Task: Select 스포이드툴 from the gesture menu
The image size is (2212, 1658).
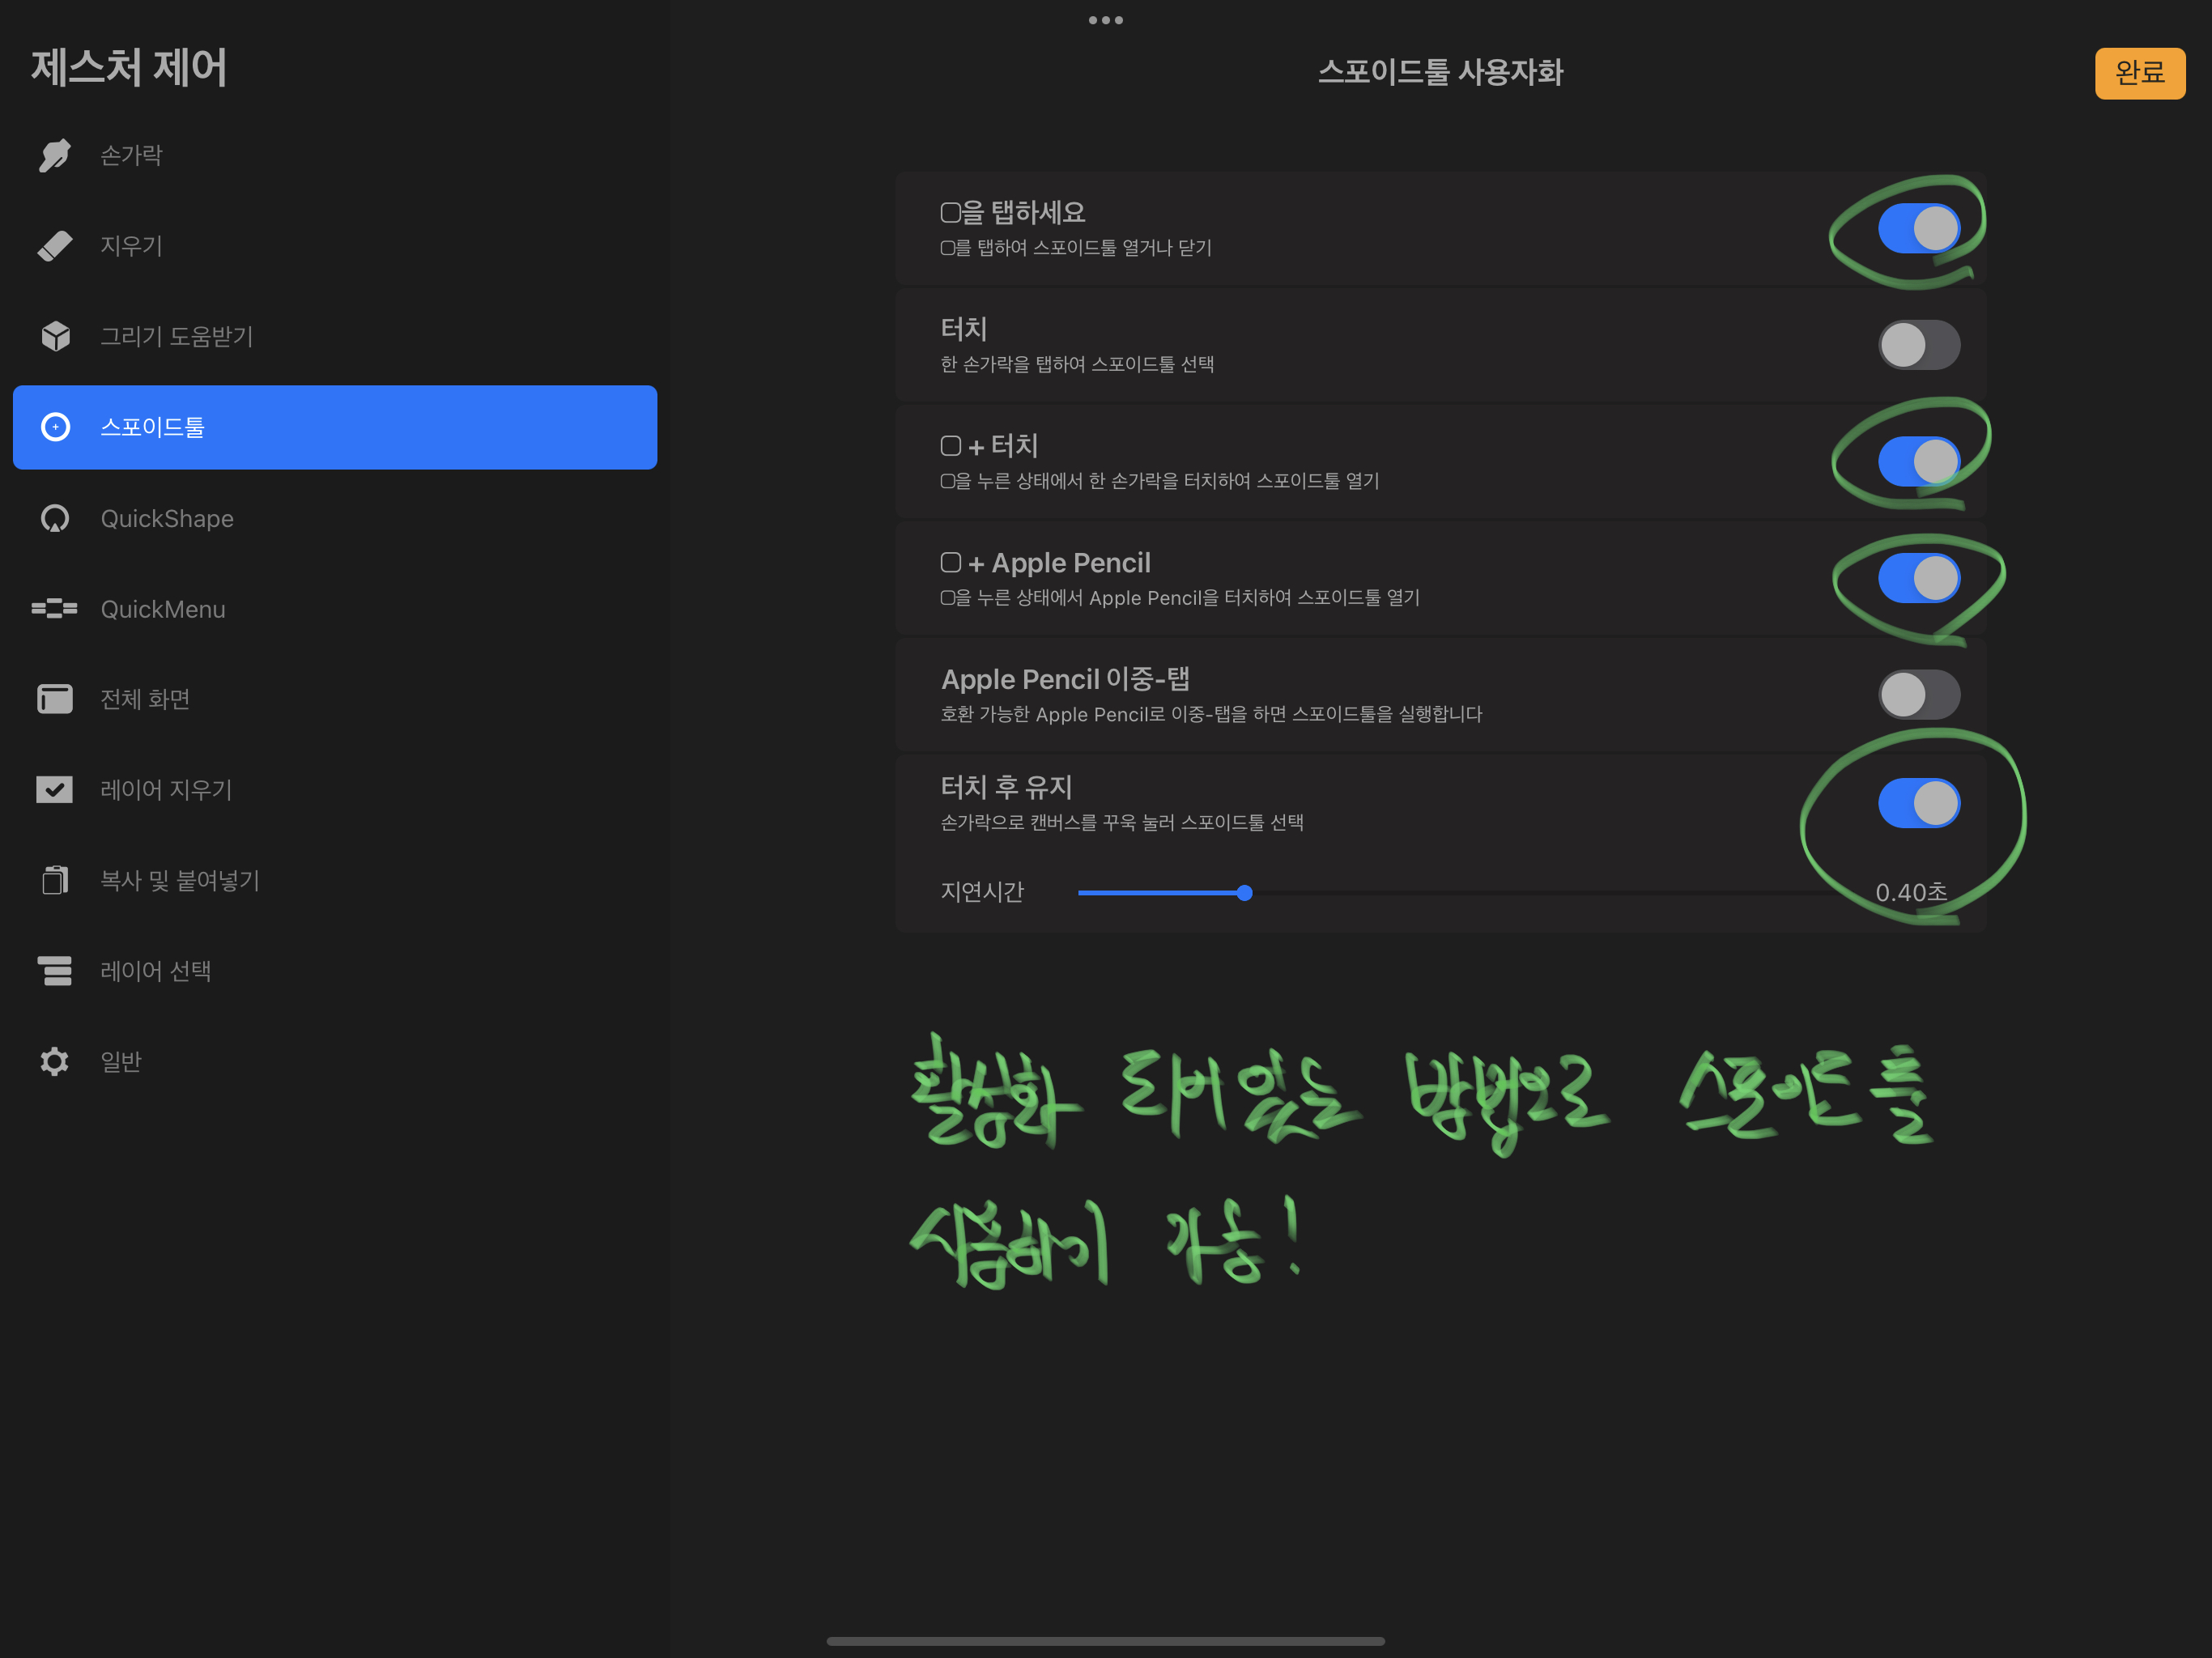Action: (x=334, y=427)
